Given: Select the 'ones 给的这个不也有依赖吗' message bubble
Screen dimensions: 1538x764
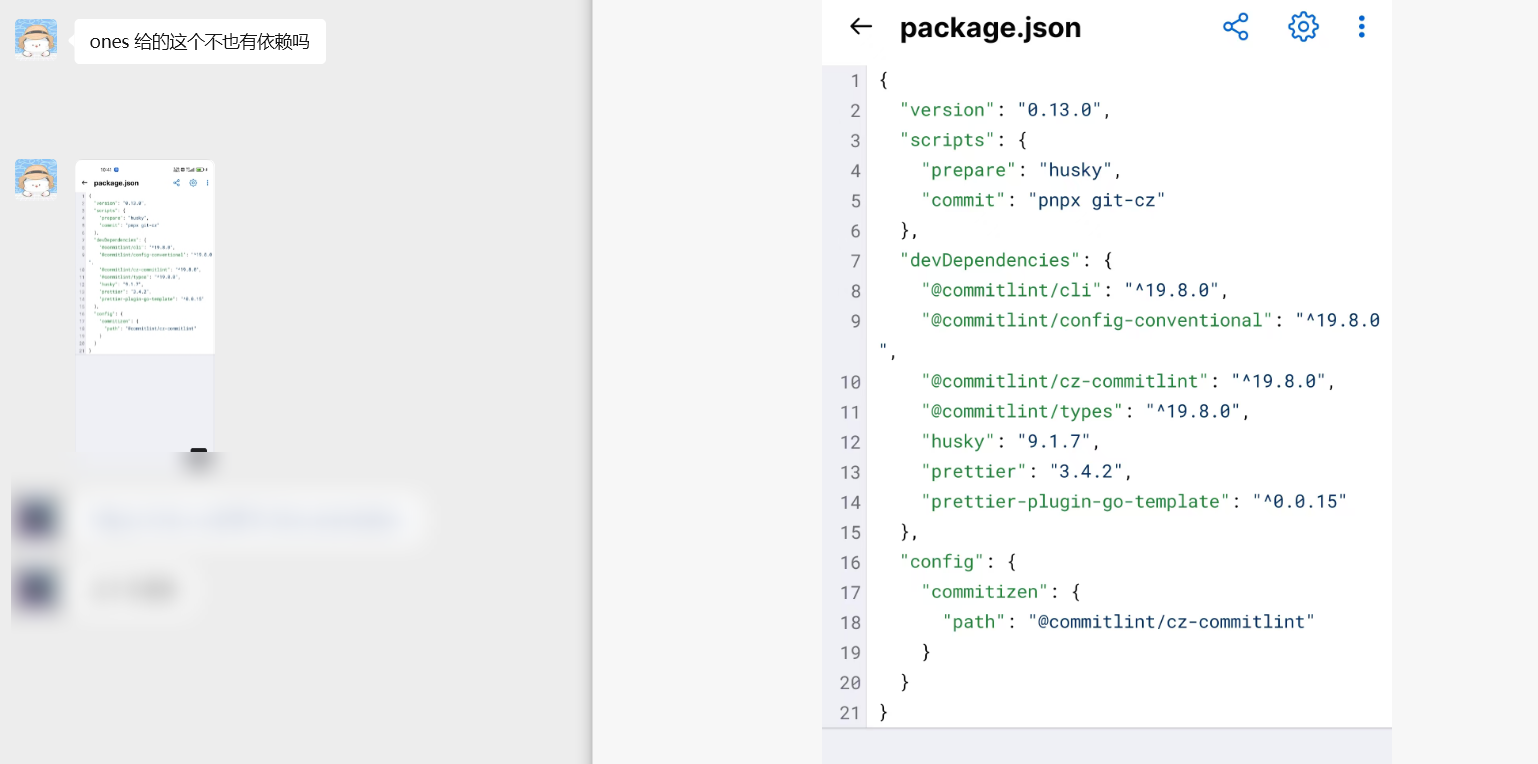Looking at the screenshot, I should [x=200, y=42].
